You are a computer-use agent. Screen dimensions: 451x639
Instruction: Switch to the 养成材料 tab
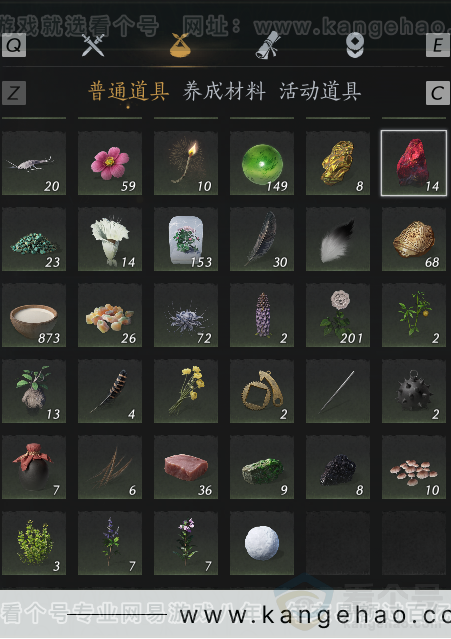point(224,91)
